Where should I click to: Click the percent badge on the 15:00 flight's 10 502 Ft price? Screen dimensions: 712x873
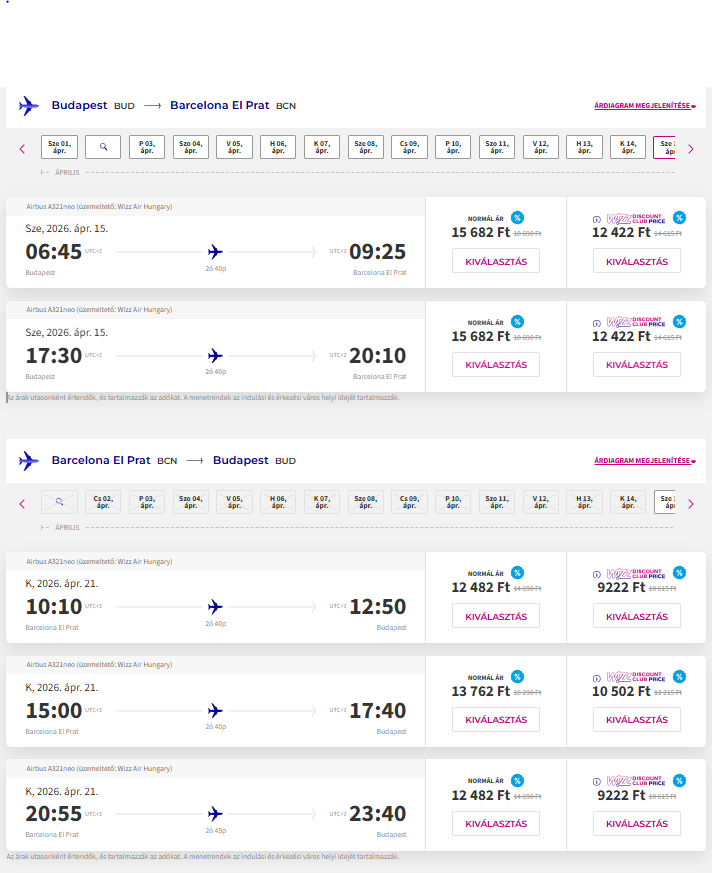(x=679, y=677)
